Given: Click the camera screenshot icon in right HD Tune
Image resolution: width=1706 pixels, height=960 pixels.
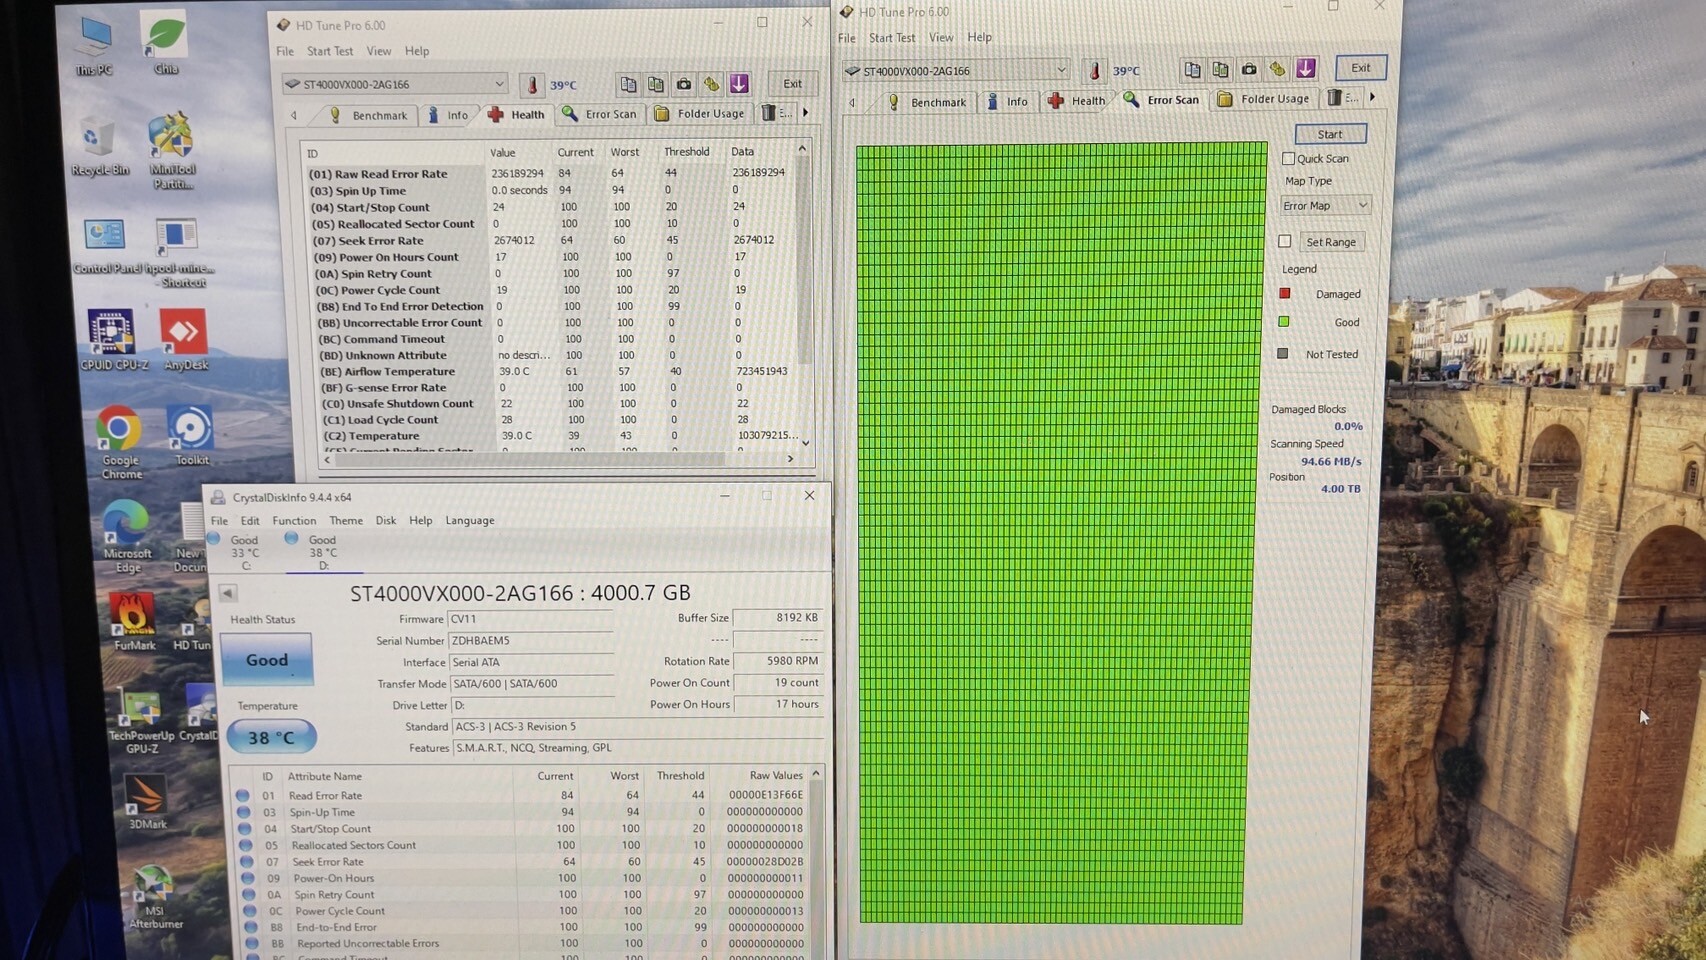Looking at the screenshot, I should (1249, 70).
